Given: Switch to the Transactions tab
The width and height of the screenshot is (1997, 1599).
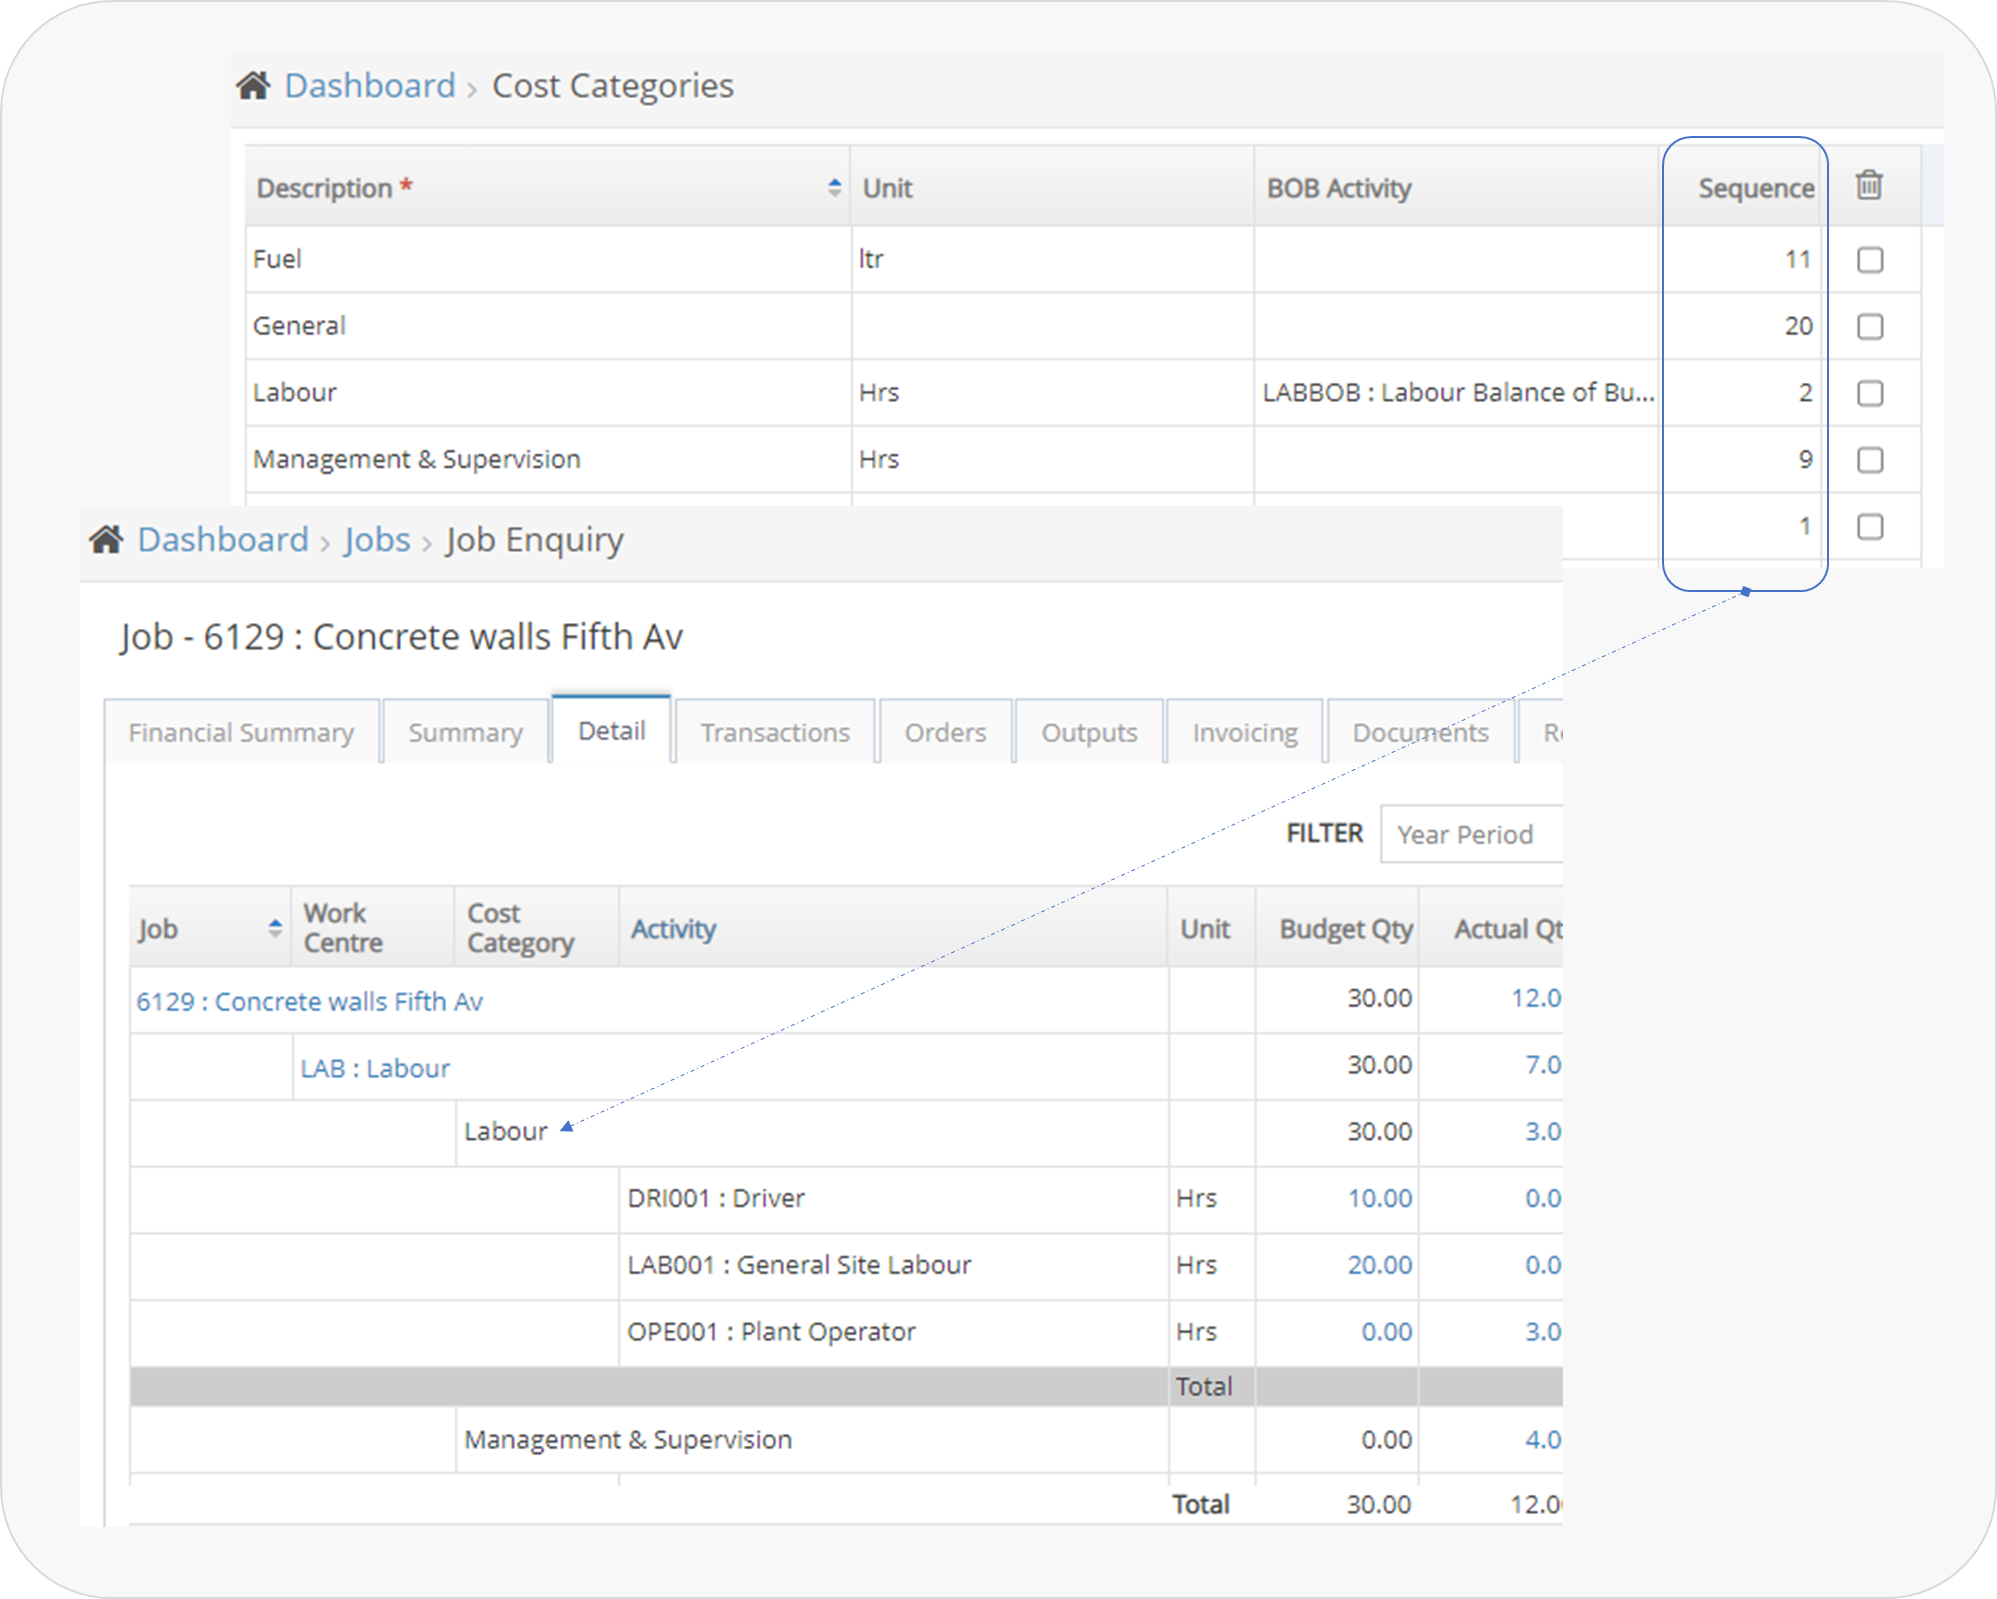Looking at the screenshot, I should click(x=775, y=731).
